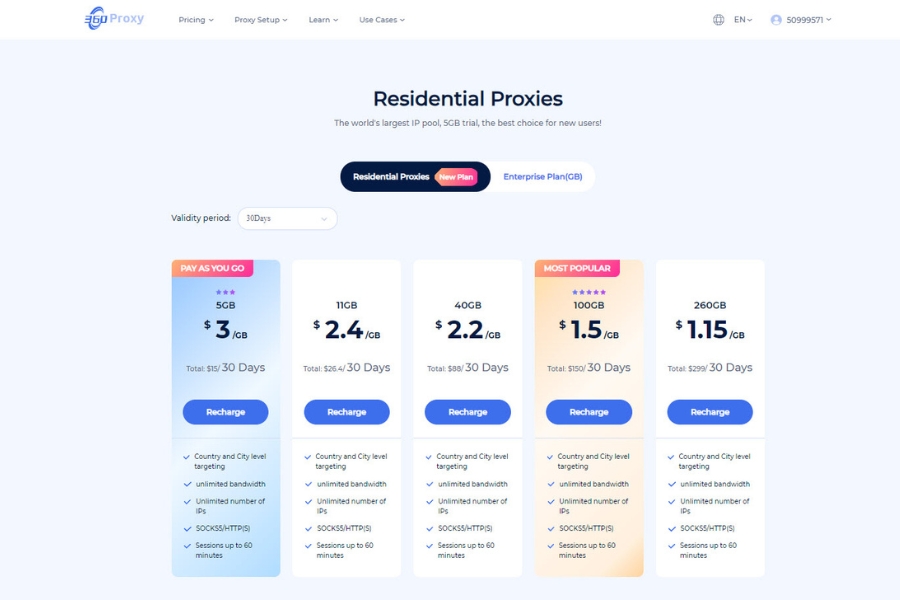Click the 40GB plan title
The height and width of the screenshot is (600, 900).
[x=468, y=305]
